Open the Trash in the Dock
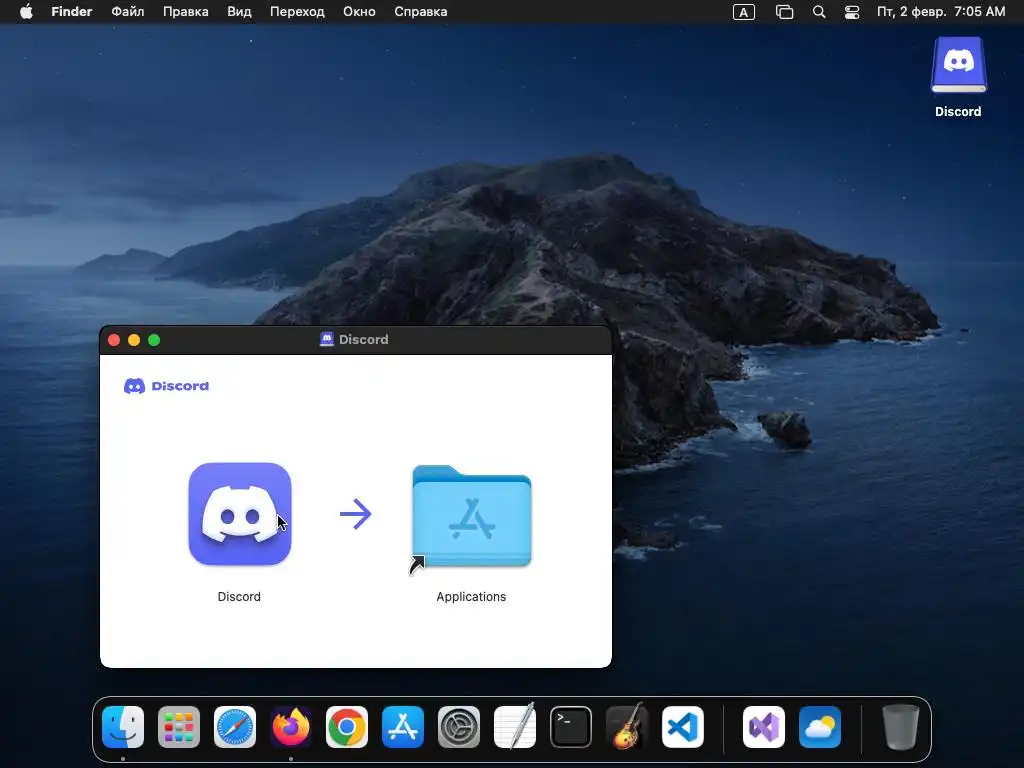Screen dimensions: 1024x768 tap(901, 727)
